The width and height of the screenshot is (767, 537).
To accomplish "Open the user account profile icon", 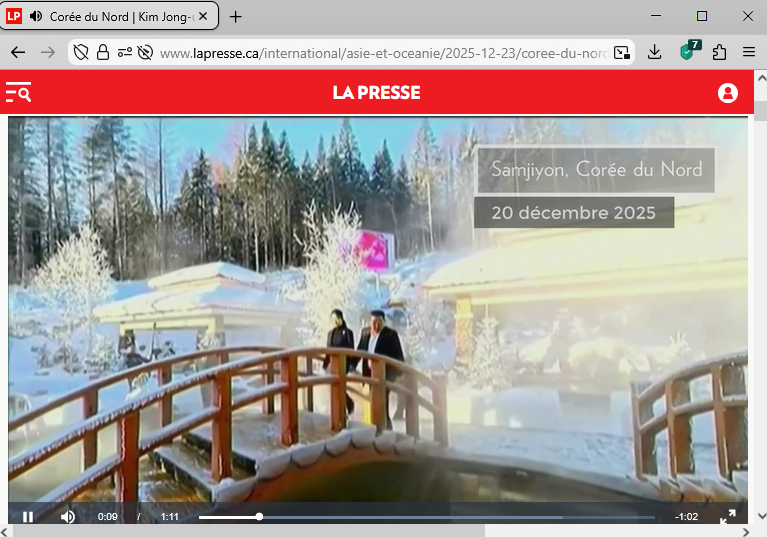I will point(728,93).
